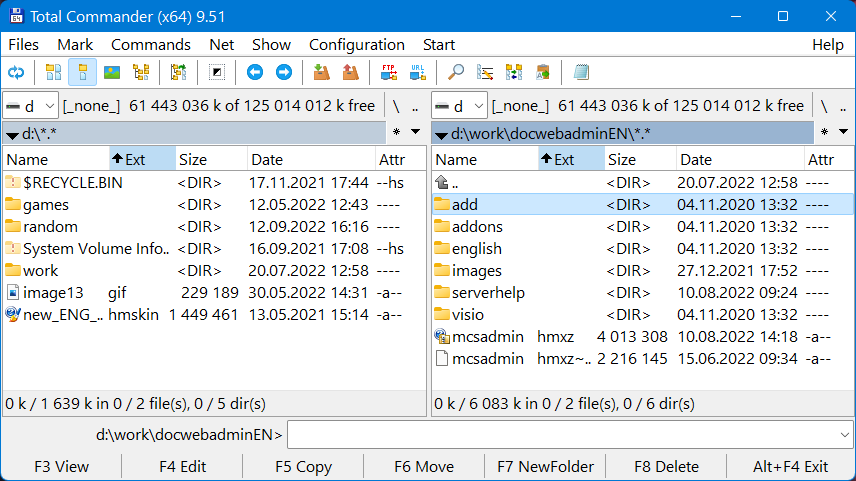
Task: Click F5 Copy button
Action: (304, 467)
